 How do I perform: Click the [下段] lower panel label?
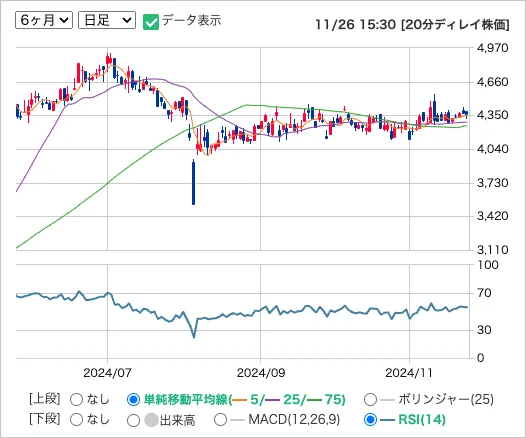point(45,419)
